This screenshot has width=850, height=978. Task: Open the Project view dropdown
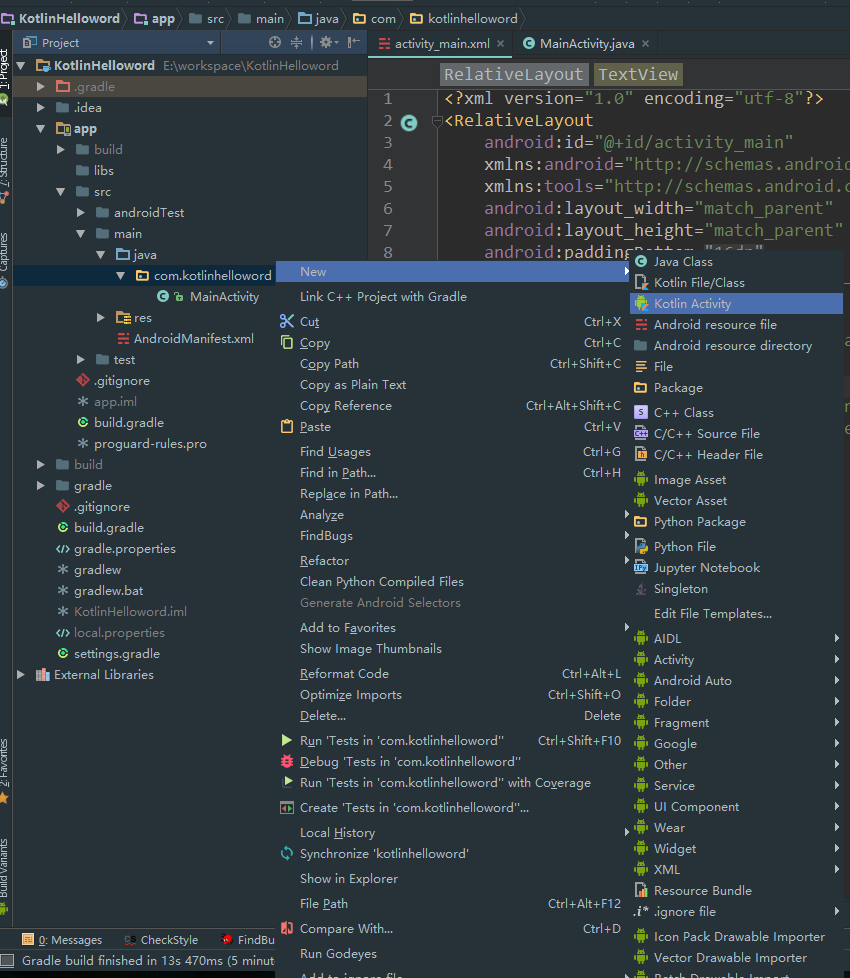(210, 42)
